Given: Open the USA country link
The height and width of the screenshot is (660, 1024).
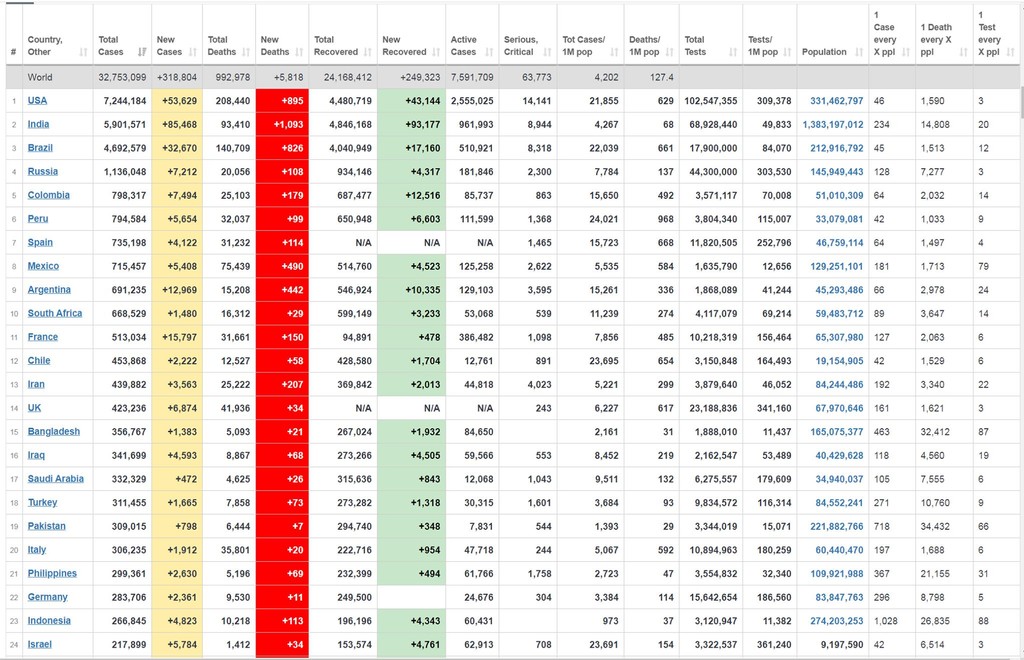Looking at the screenshot, I should pos(37,101).
